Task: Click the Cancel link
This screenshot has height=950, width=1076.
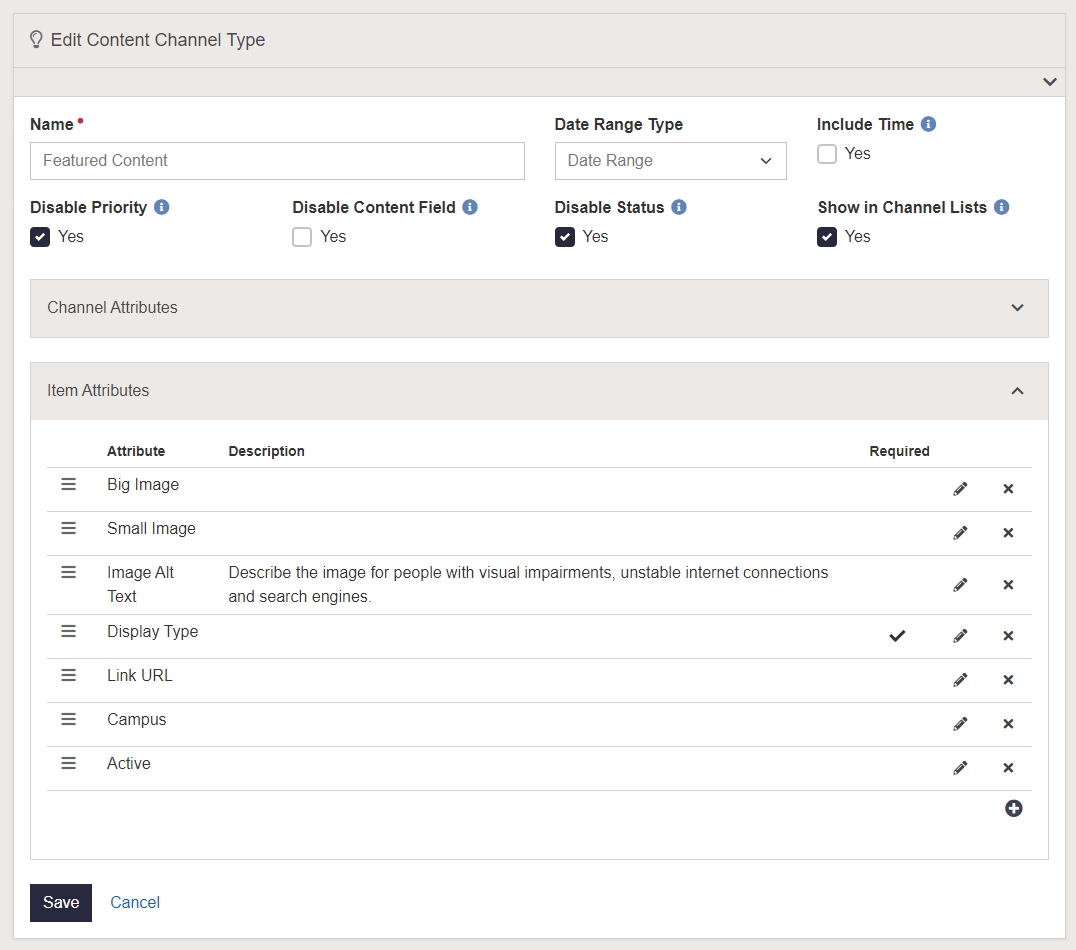Action: point(135,903)
